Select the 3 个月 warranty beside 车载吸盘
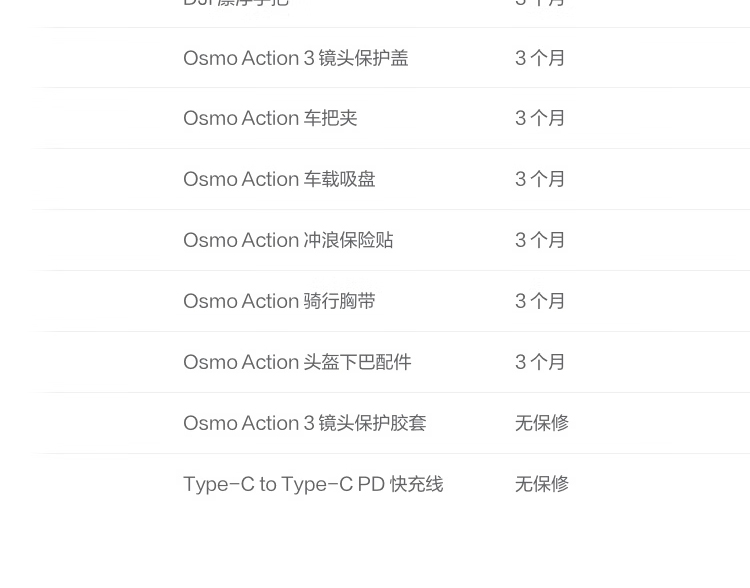This screenshot has width=750, height=588. point(540,179)
